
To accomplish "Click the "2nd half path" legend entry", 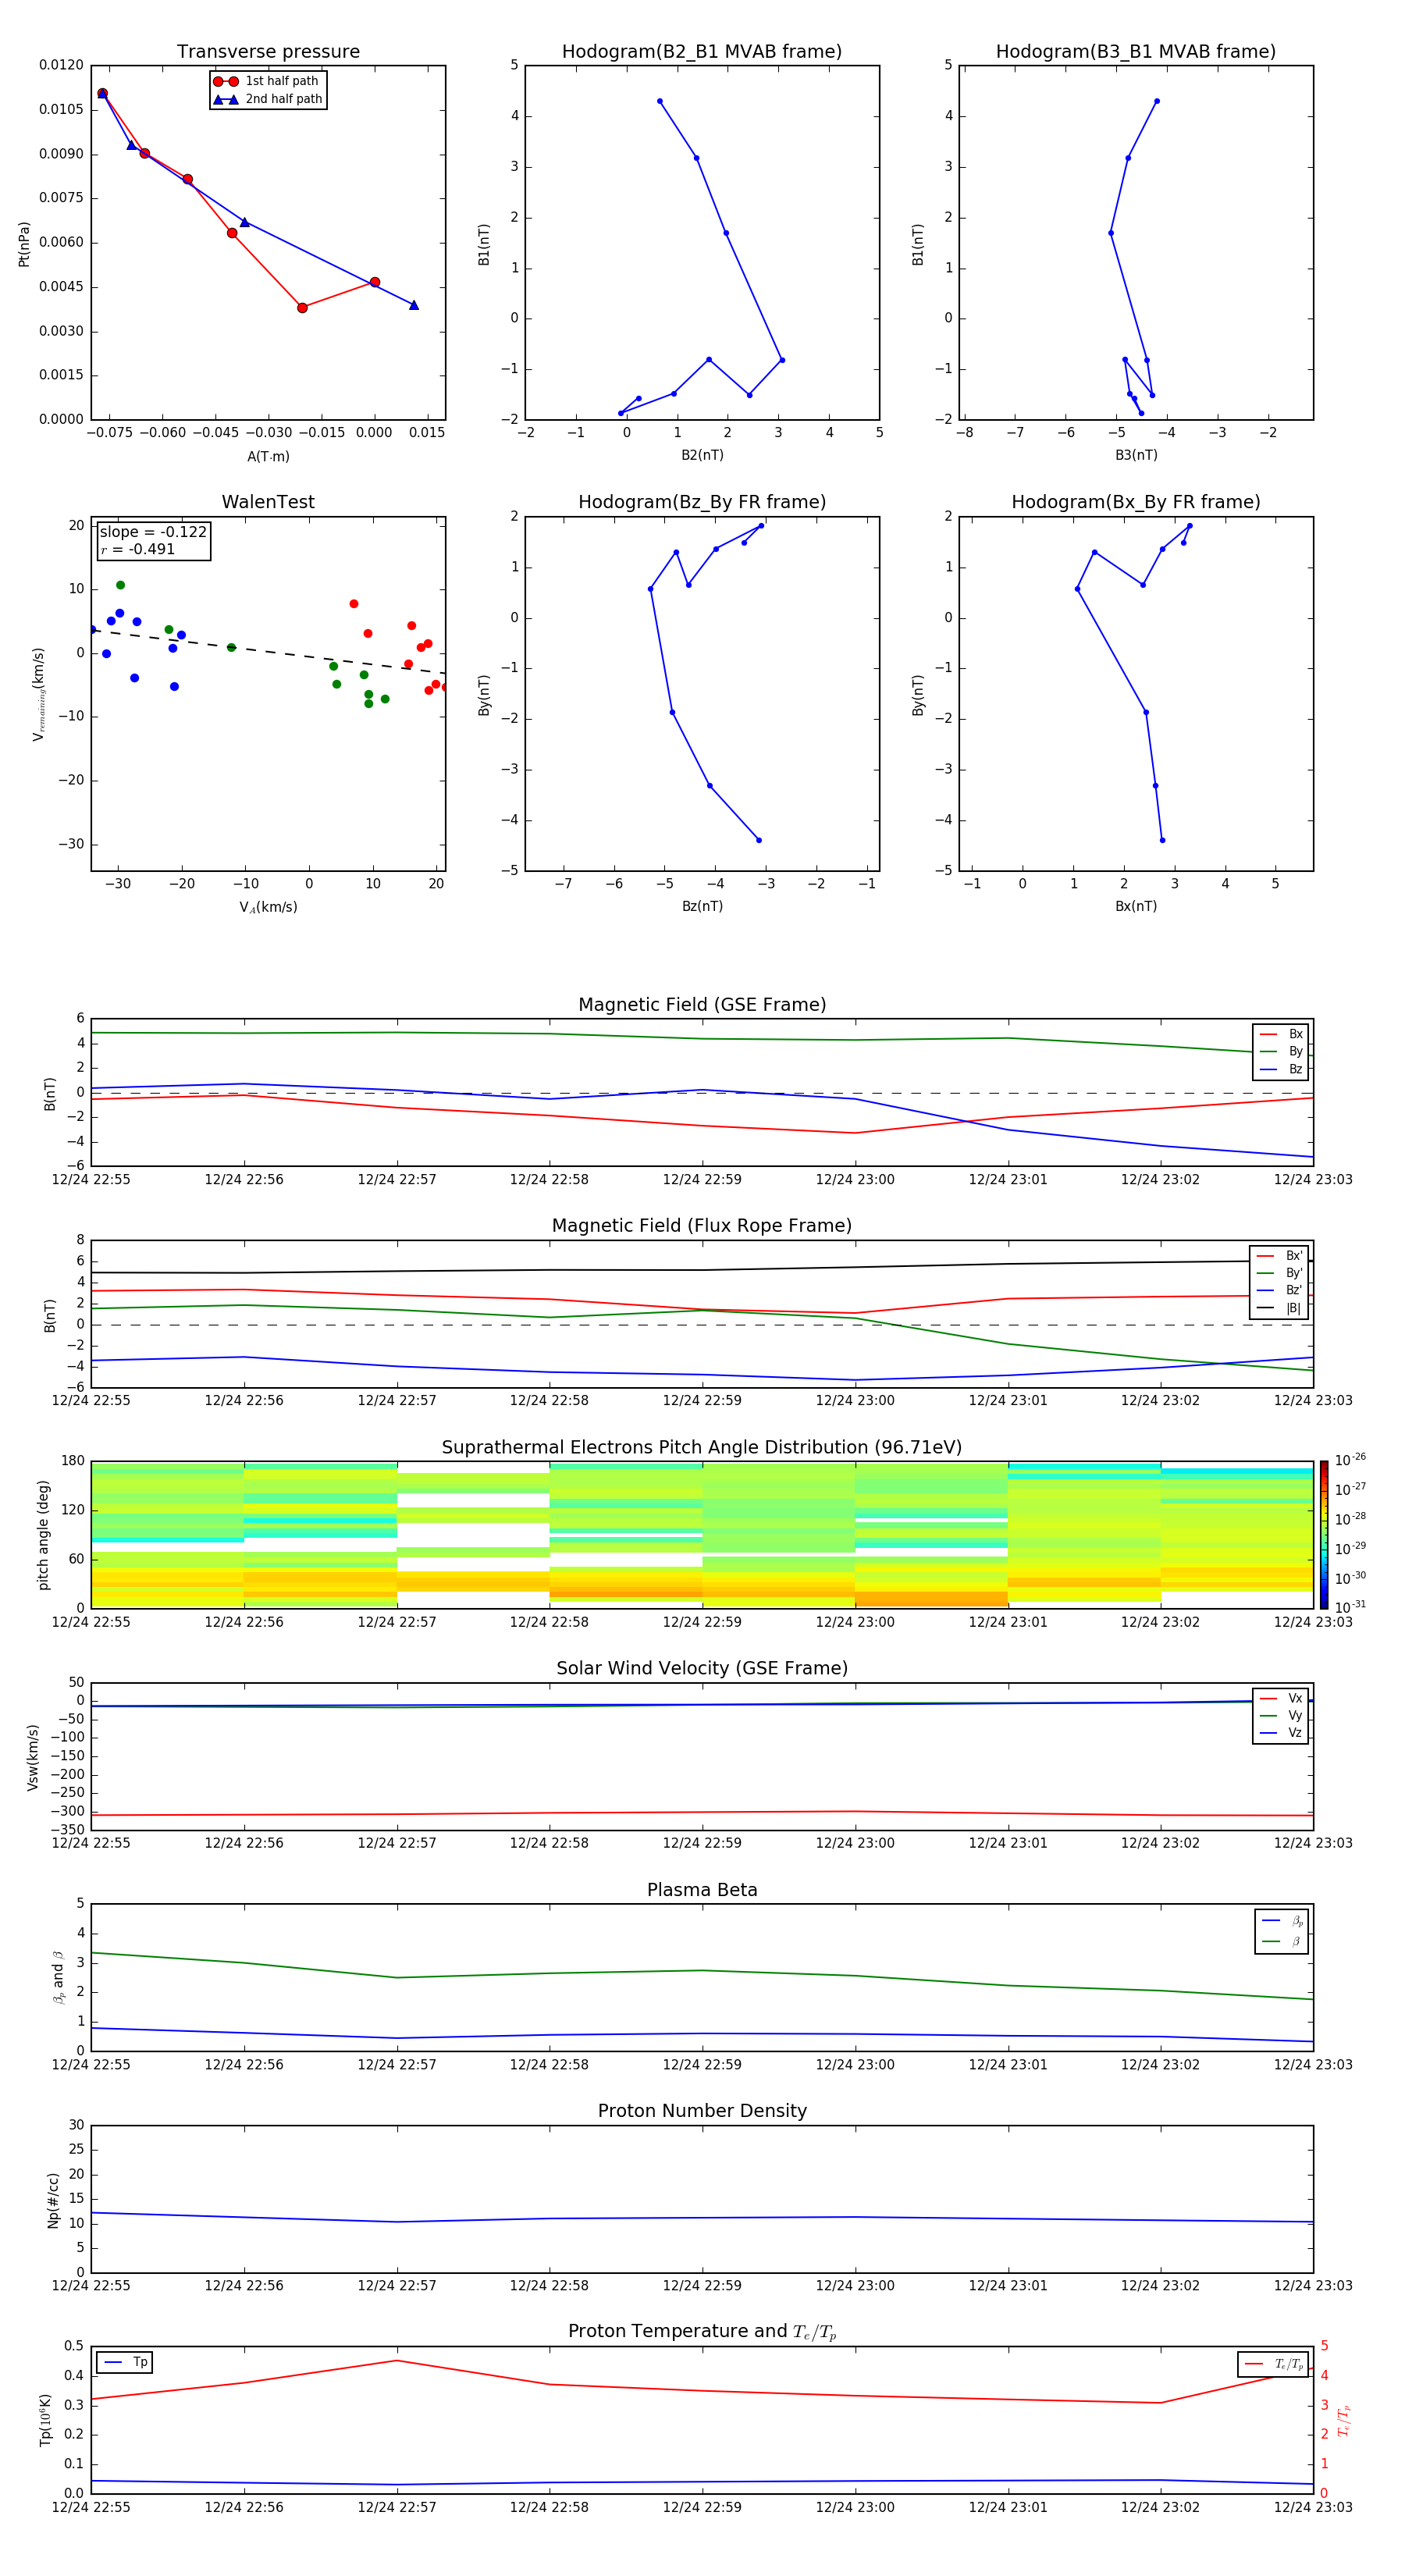I will coord(268,99).
